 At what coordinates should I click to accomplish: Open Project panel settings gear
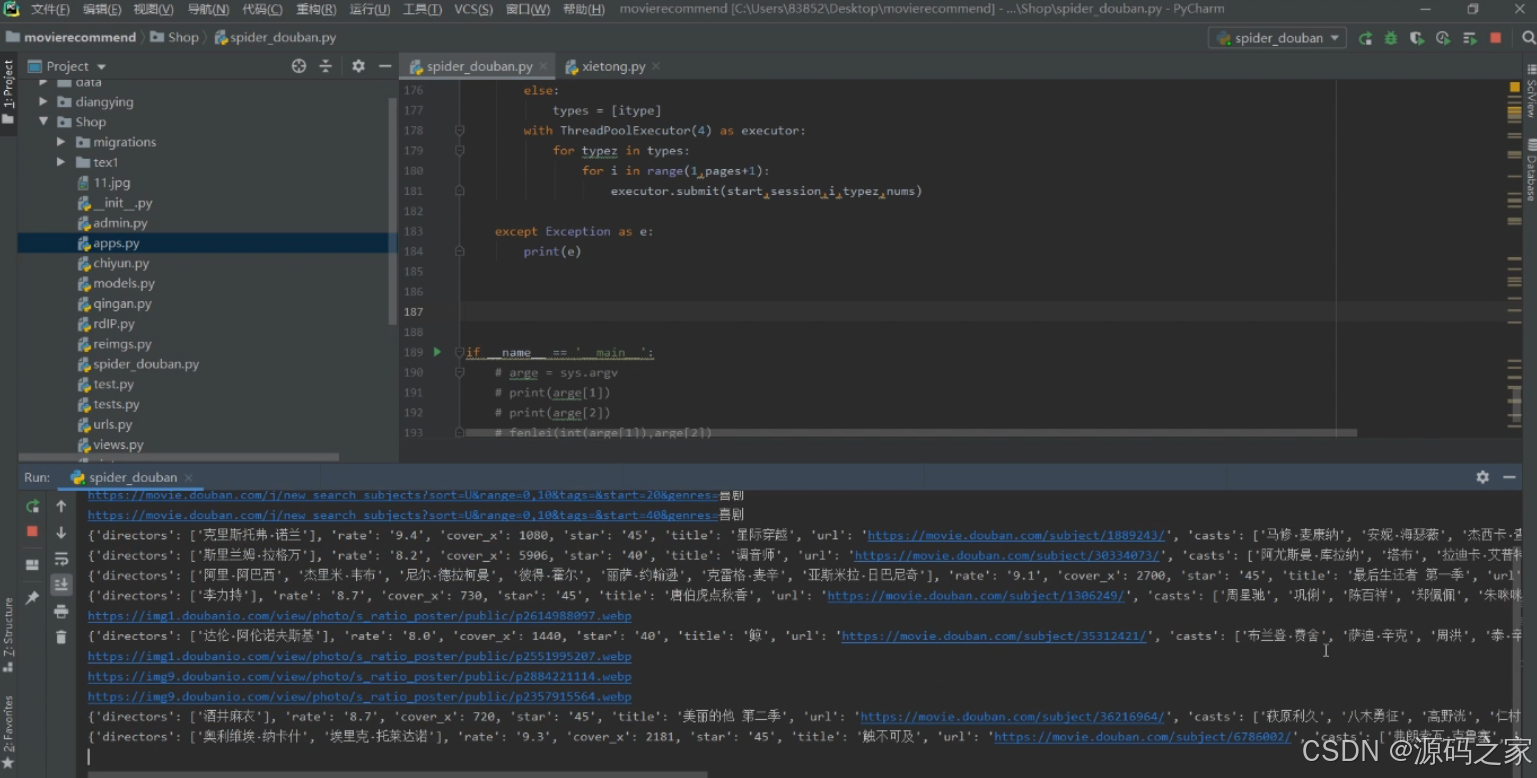coord(358,66)
